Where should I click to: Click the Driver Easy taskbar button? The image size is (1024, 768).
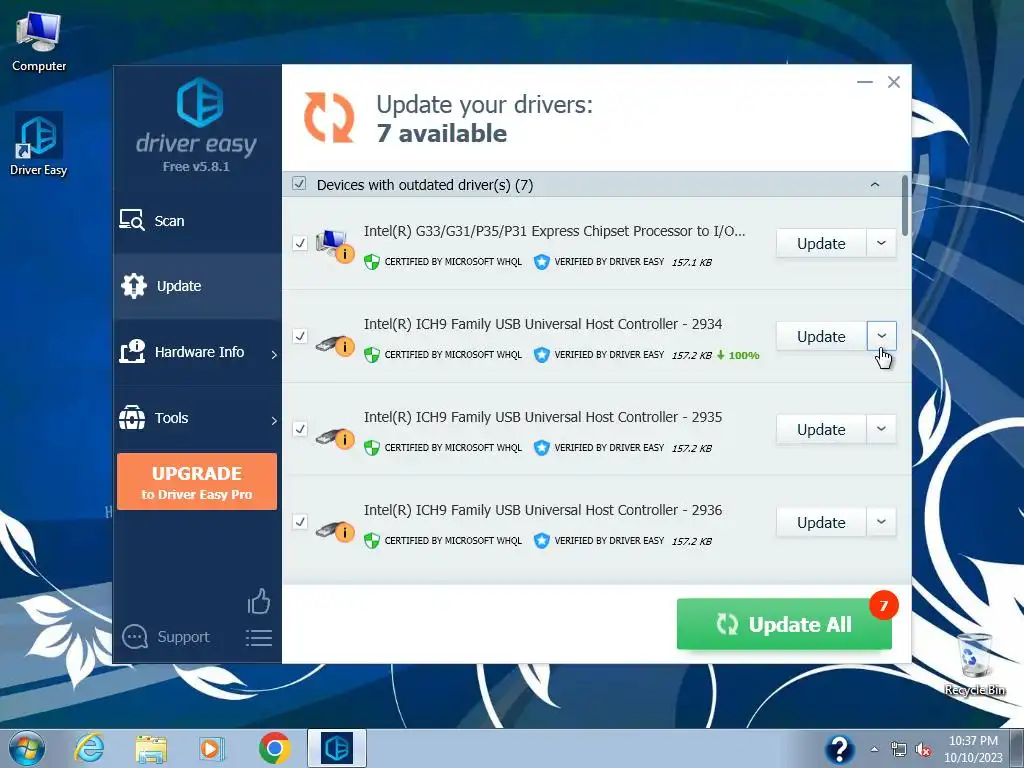337,748
